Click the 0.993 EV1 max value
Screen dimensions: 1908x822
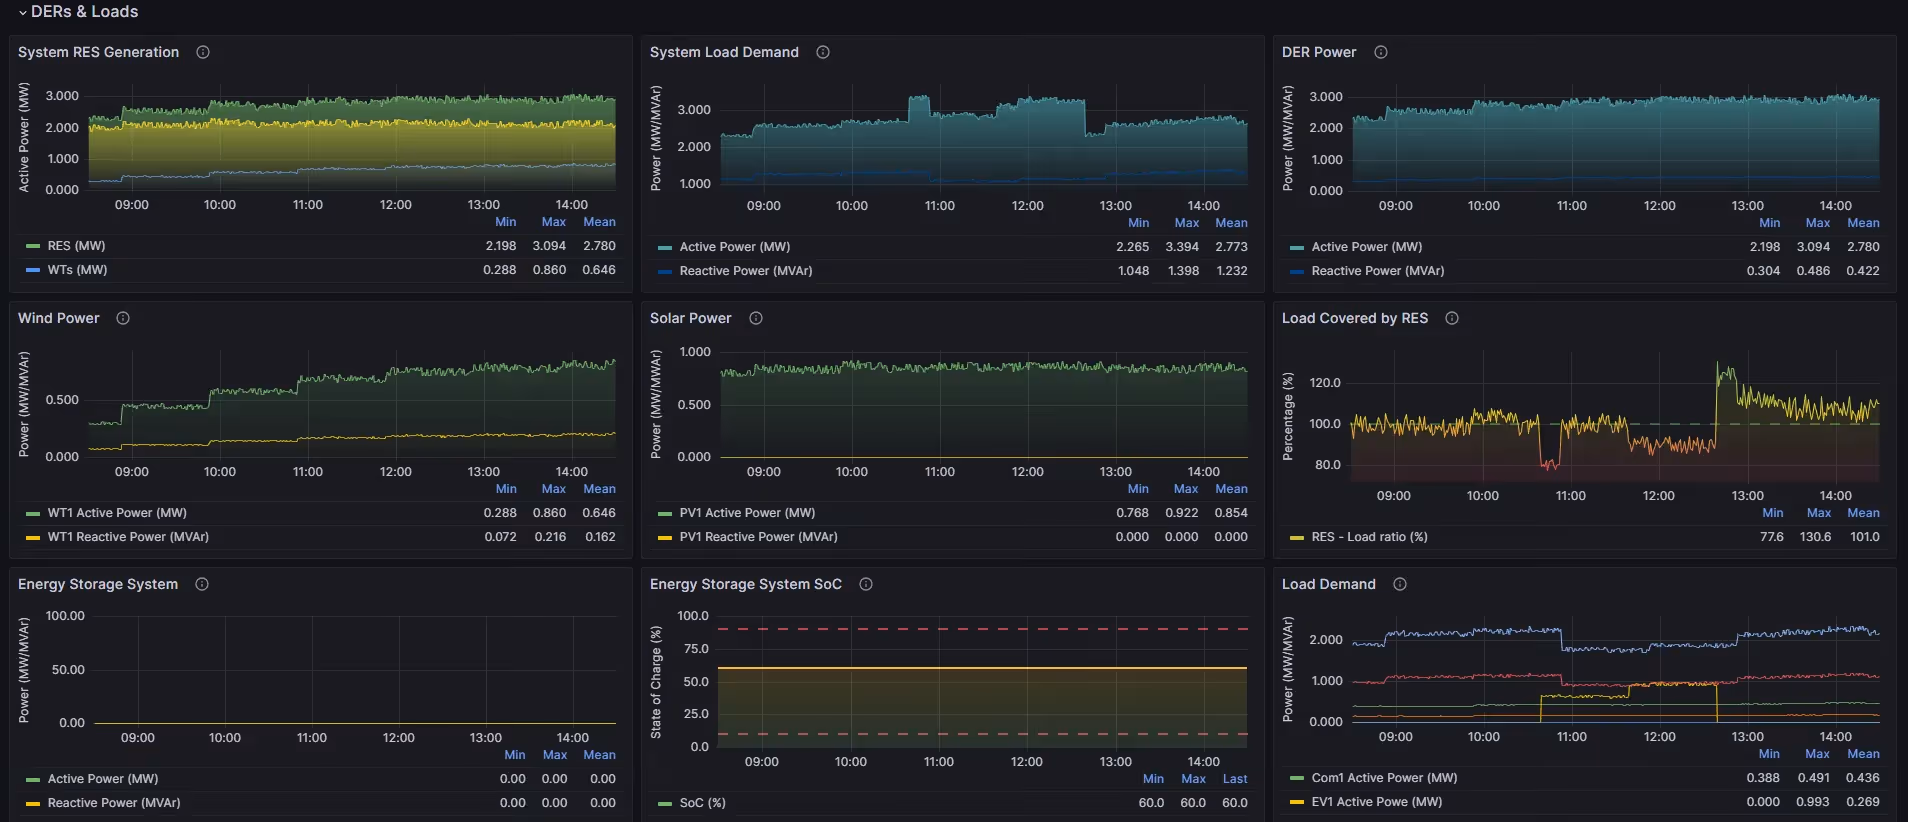[x=1813, y=802]
